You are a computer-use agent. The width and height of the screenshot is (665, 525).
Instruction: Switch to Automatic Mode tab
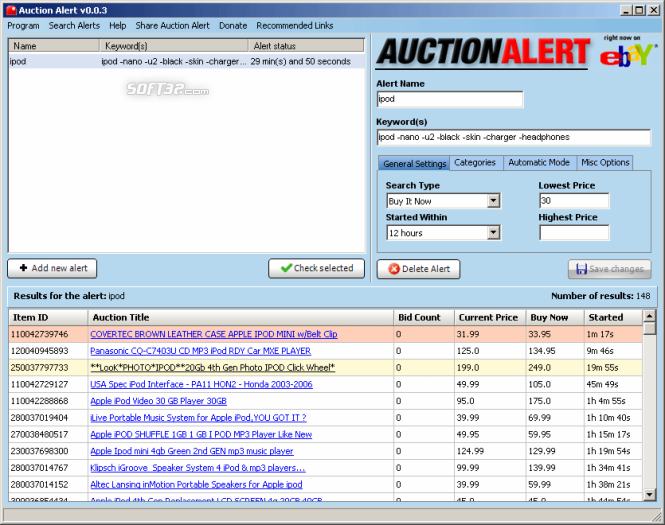(539, 162)
